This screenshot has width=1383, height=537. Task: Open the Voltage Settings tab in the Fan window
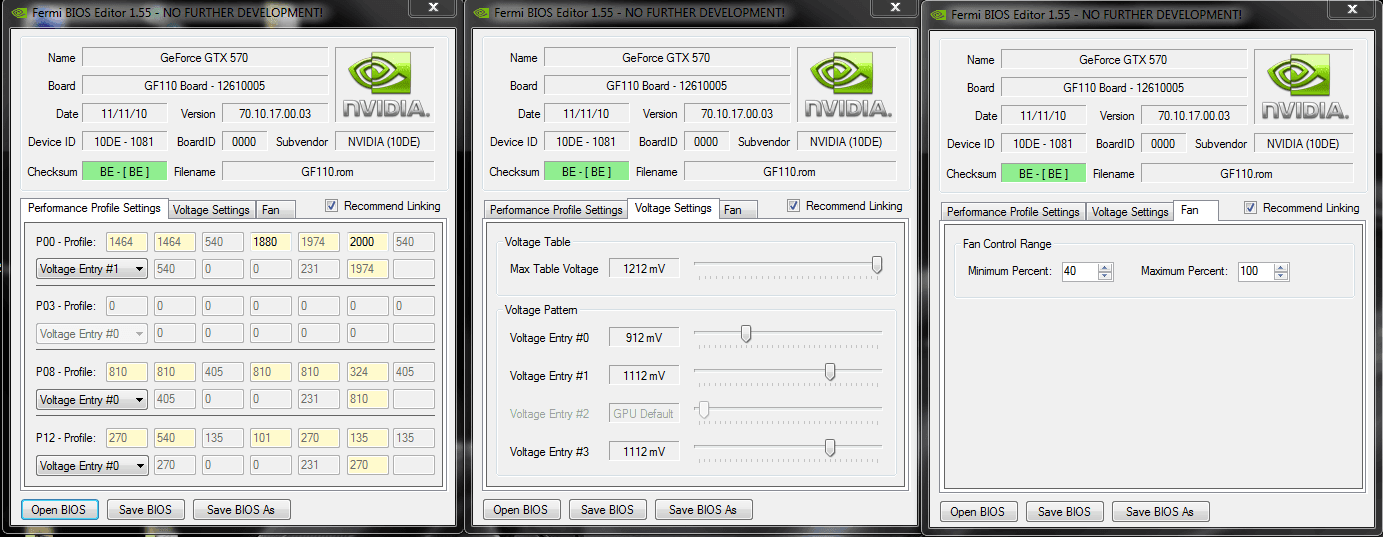1130,212
